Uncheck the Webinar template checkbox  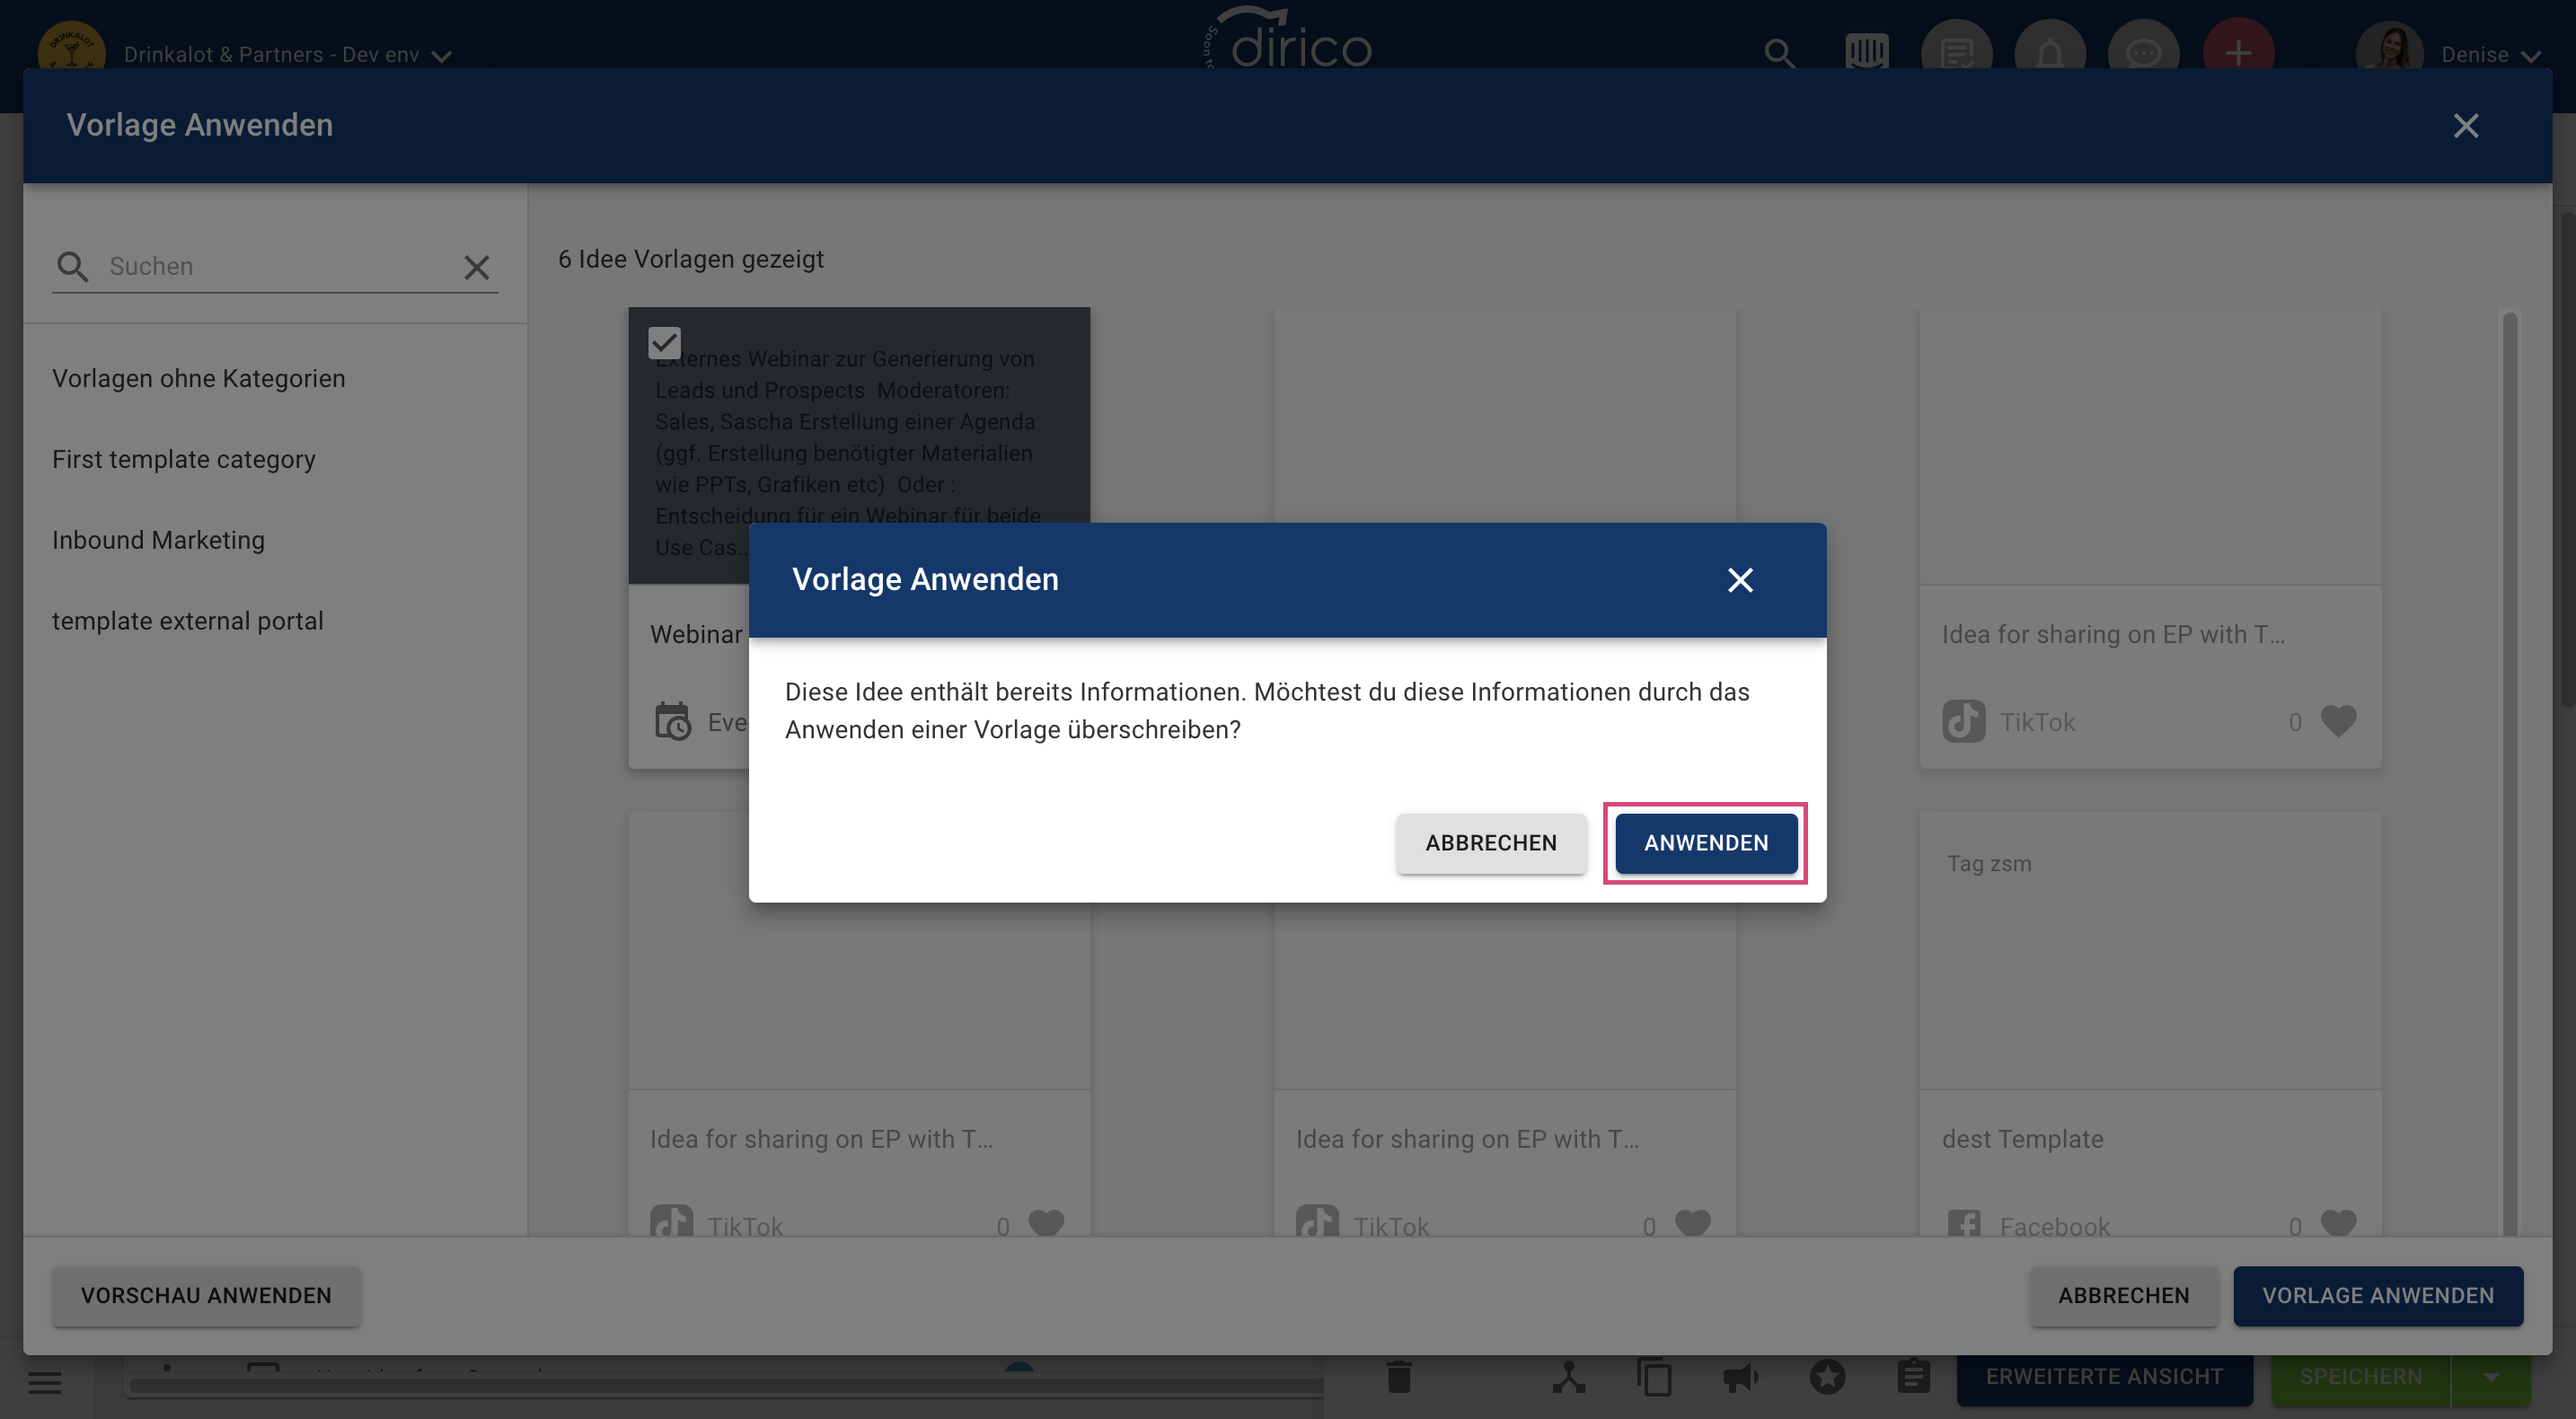pos(665,343)
